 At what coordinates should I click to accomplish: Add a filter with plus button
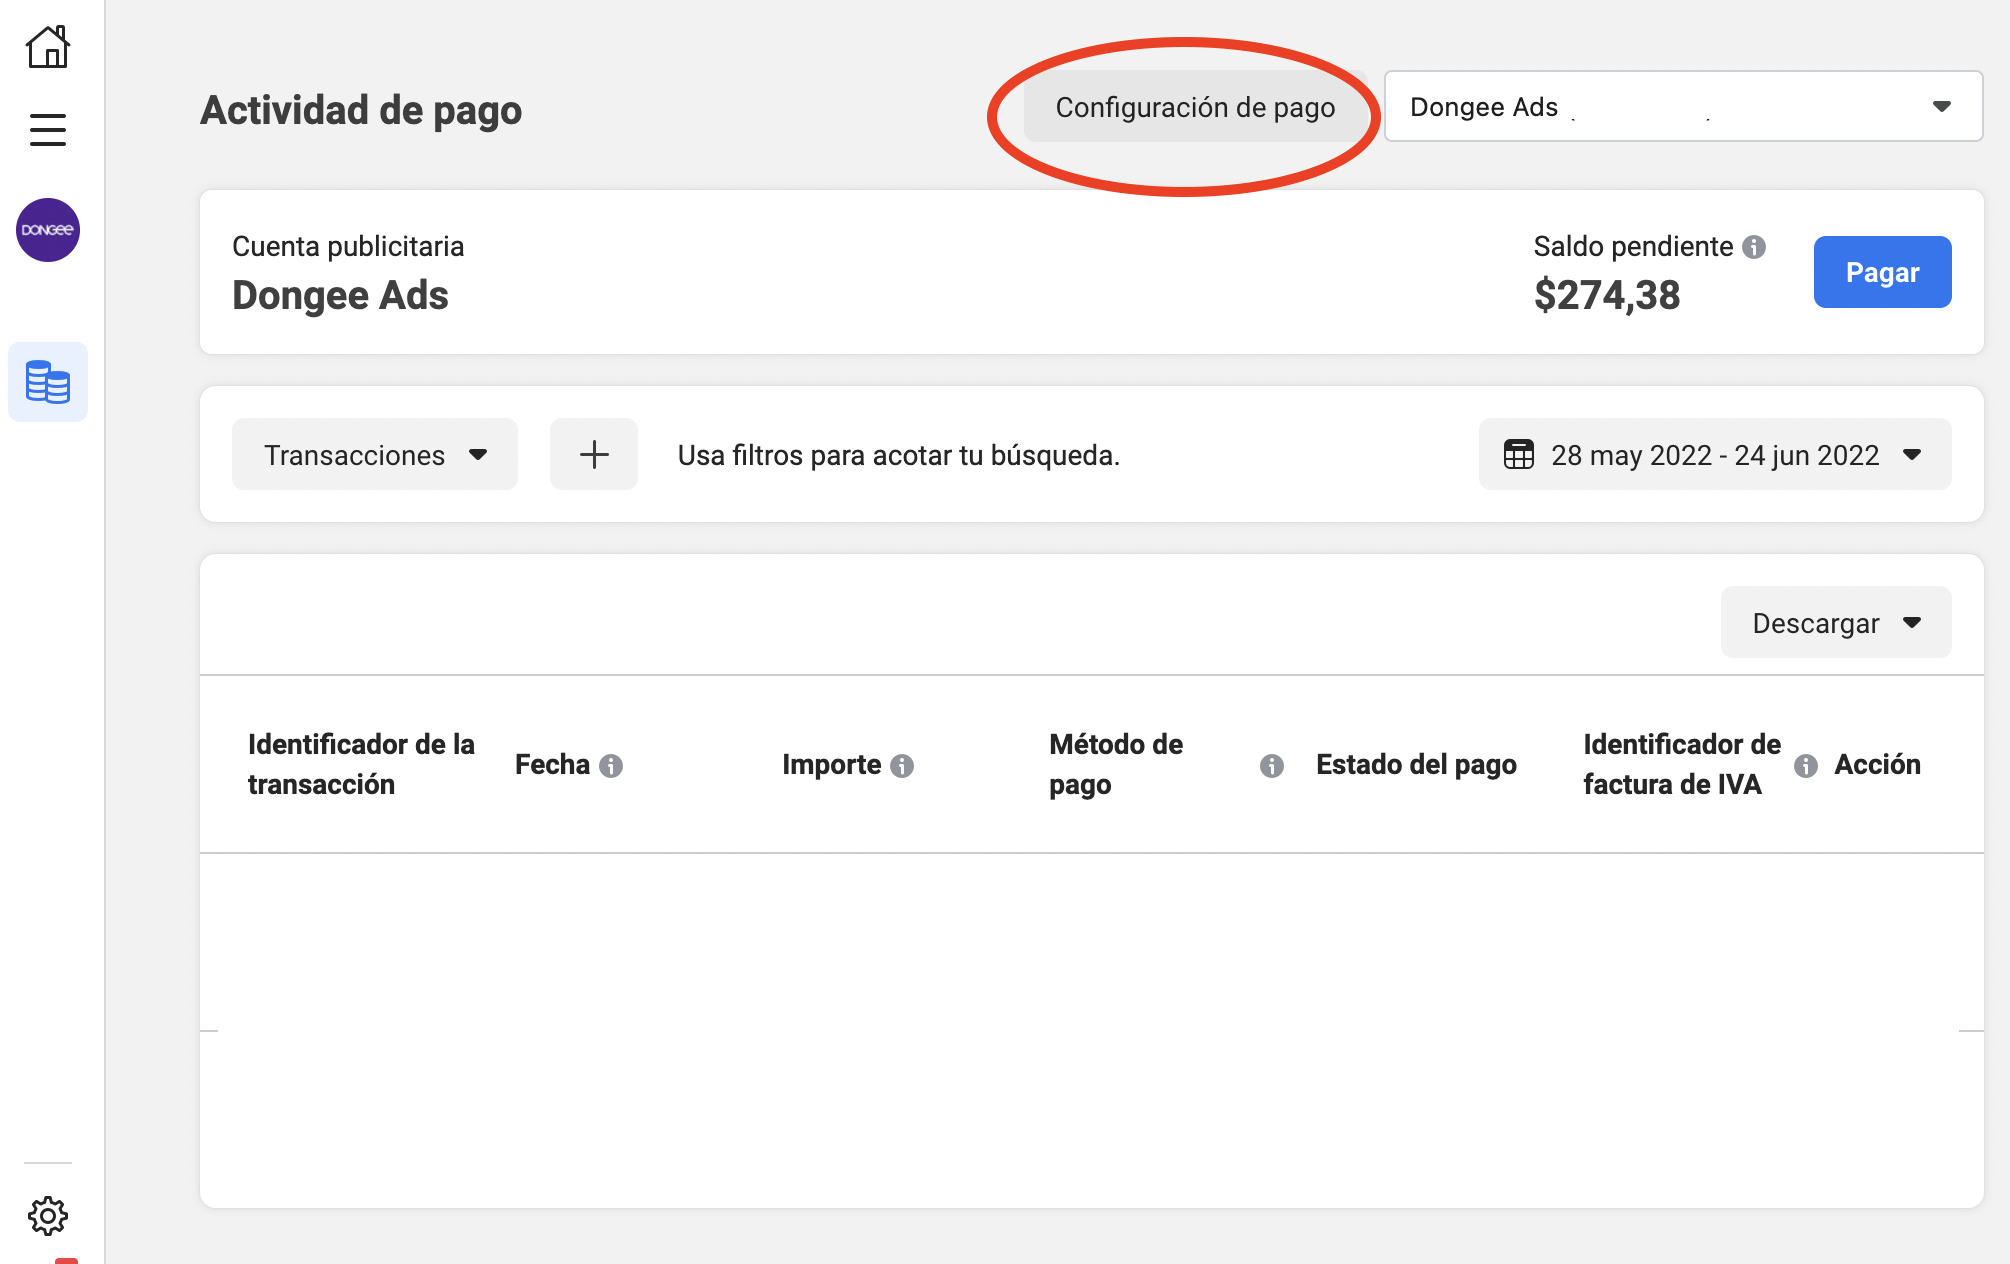point(594,455)
